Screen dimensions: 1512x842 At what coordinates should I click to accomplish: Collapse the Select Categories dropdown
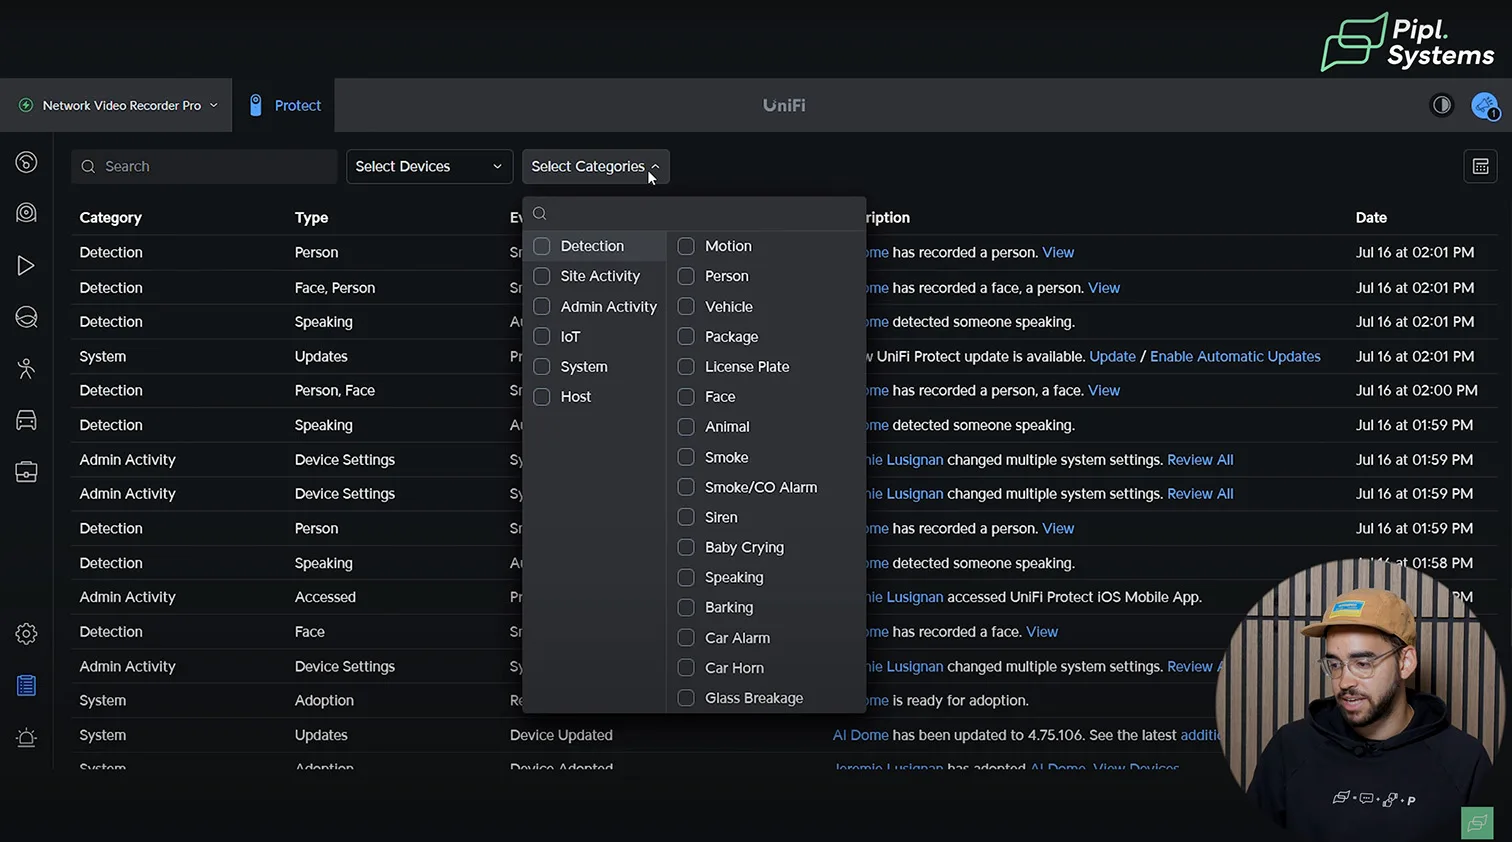(x=595, y=167)
